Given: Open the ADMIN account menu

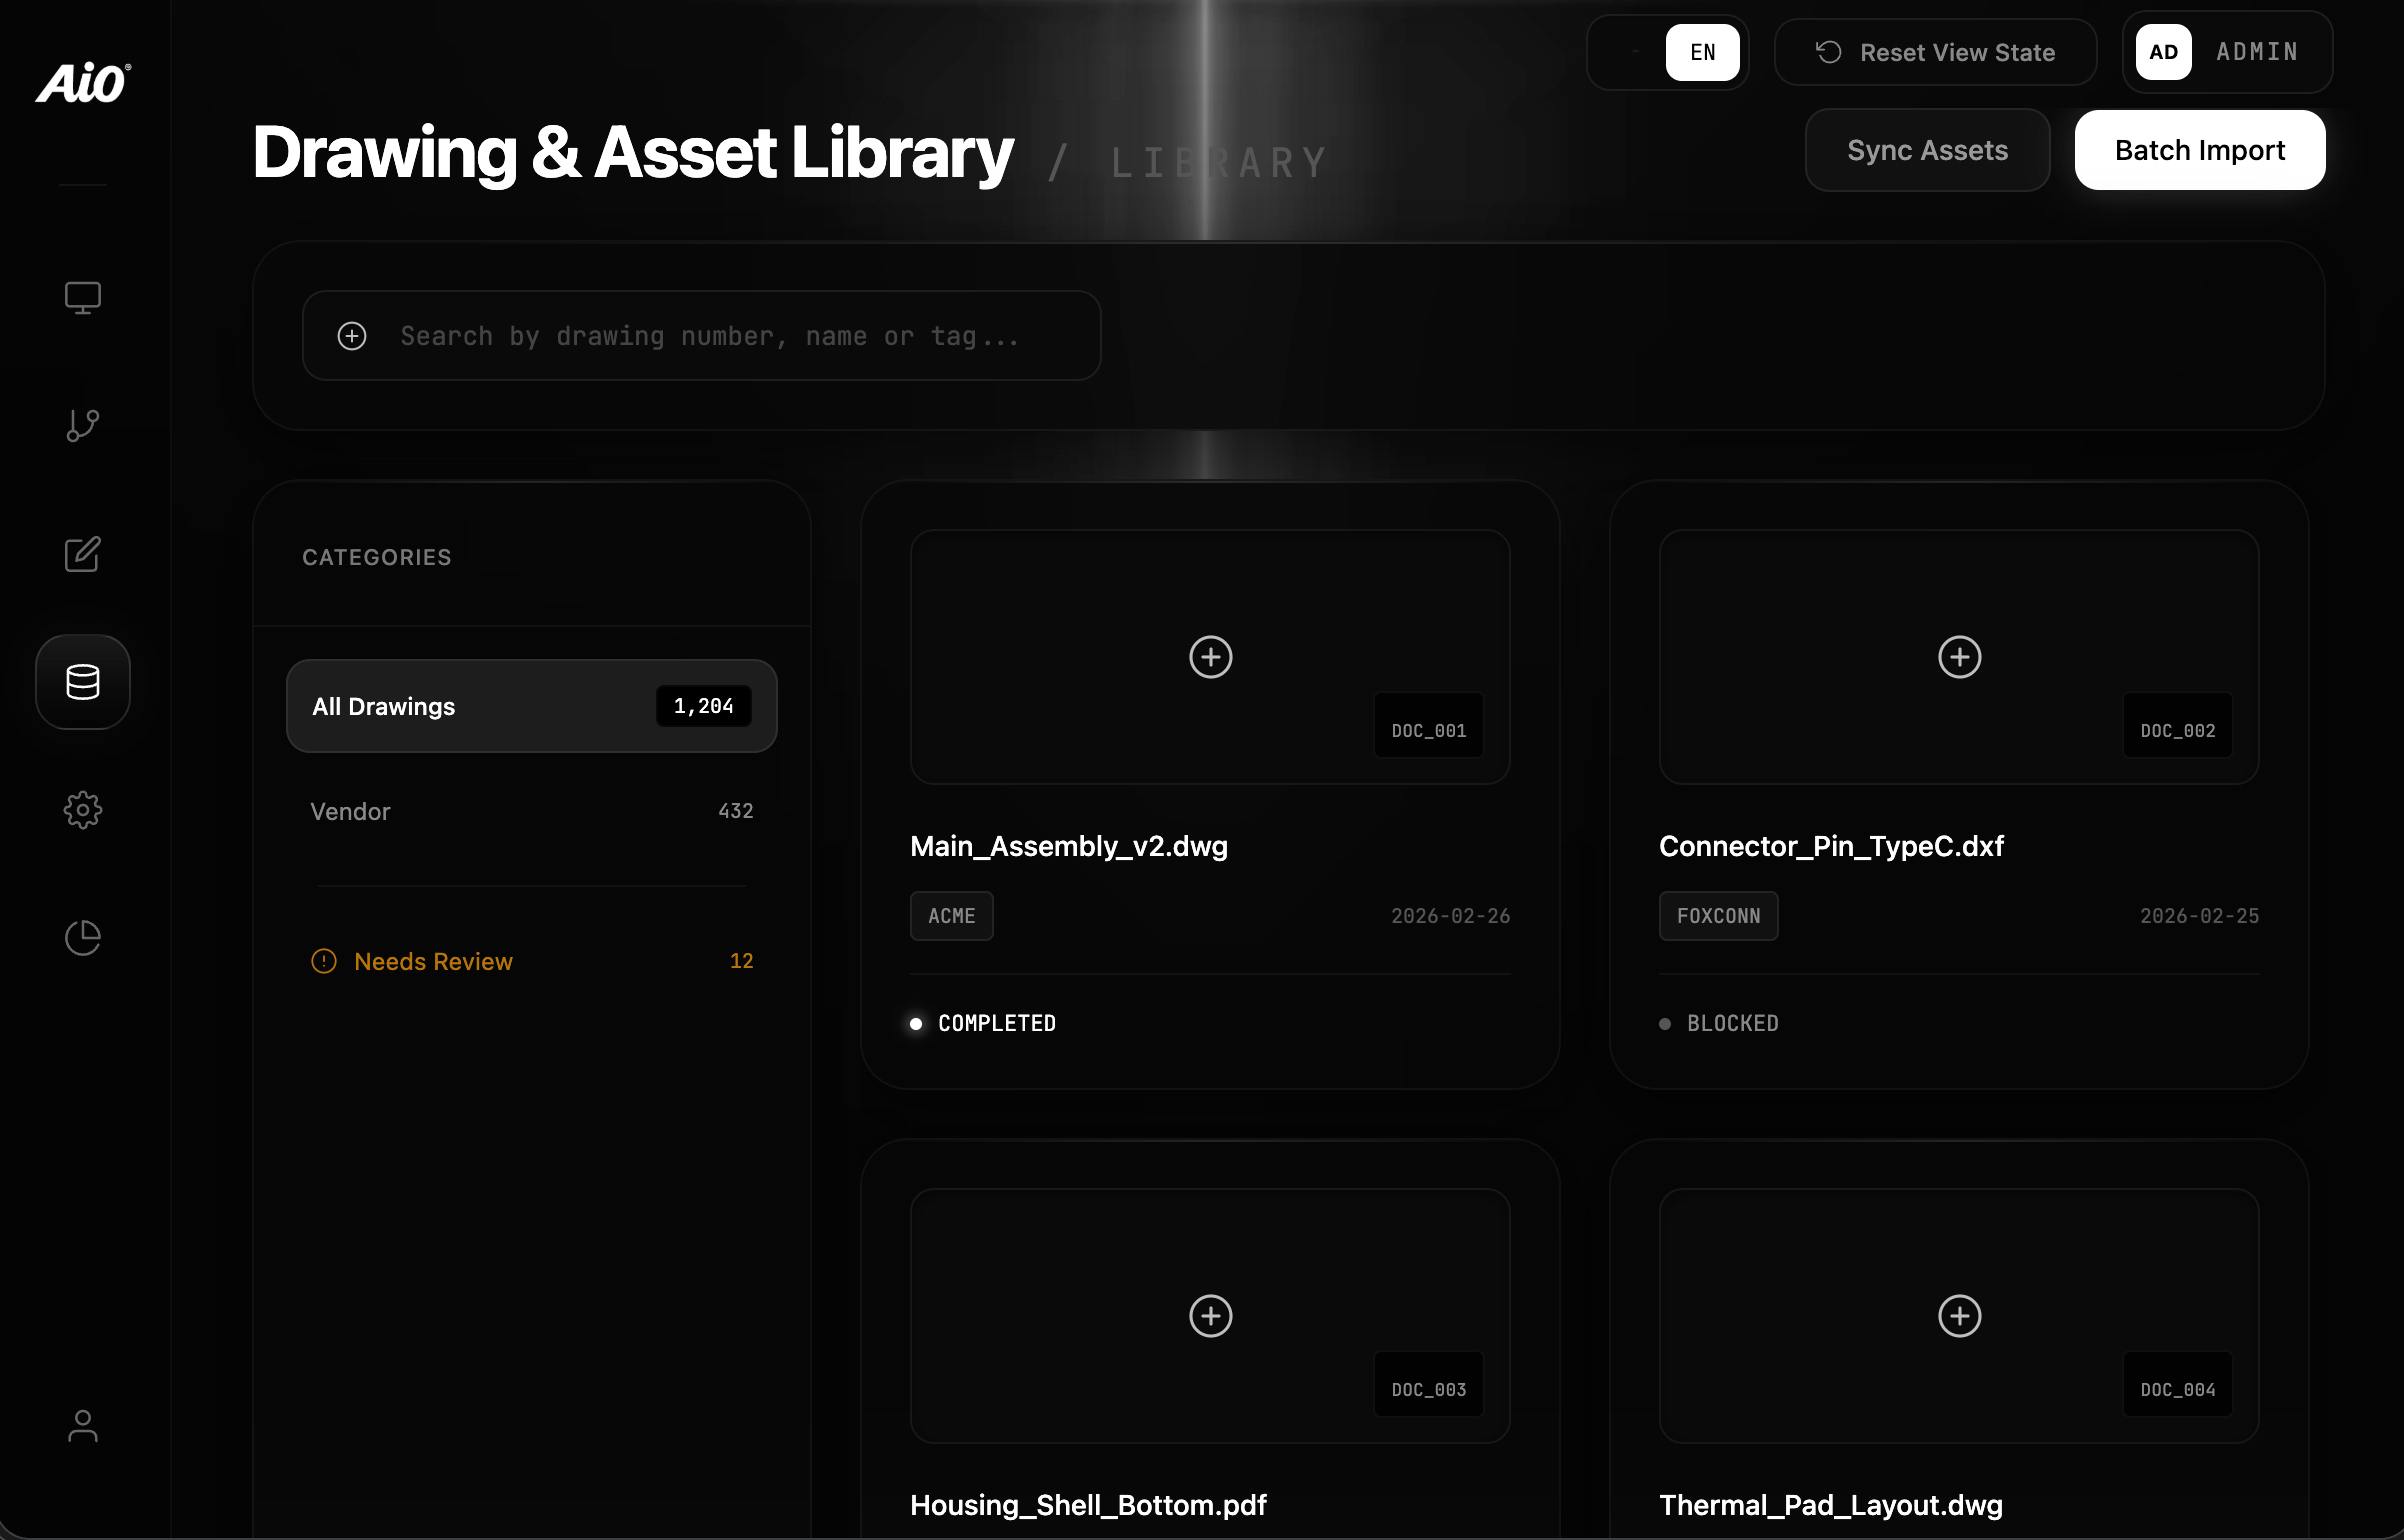Looking at the screenshot, I should [2227, 52].
